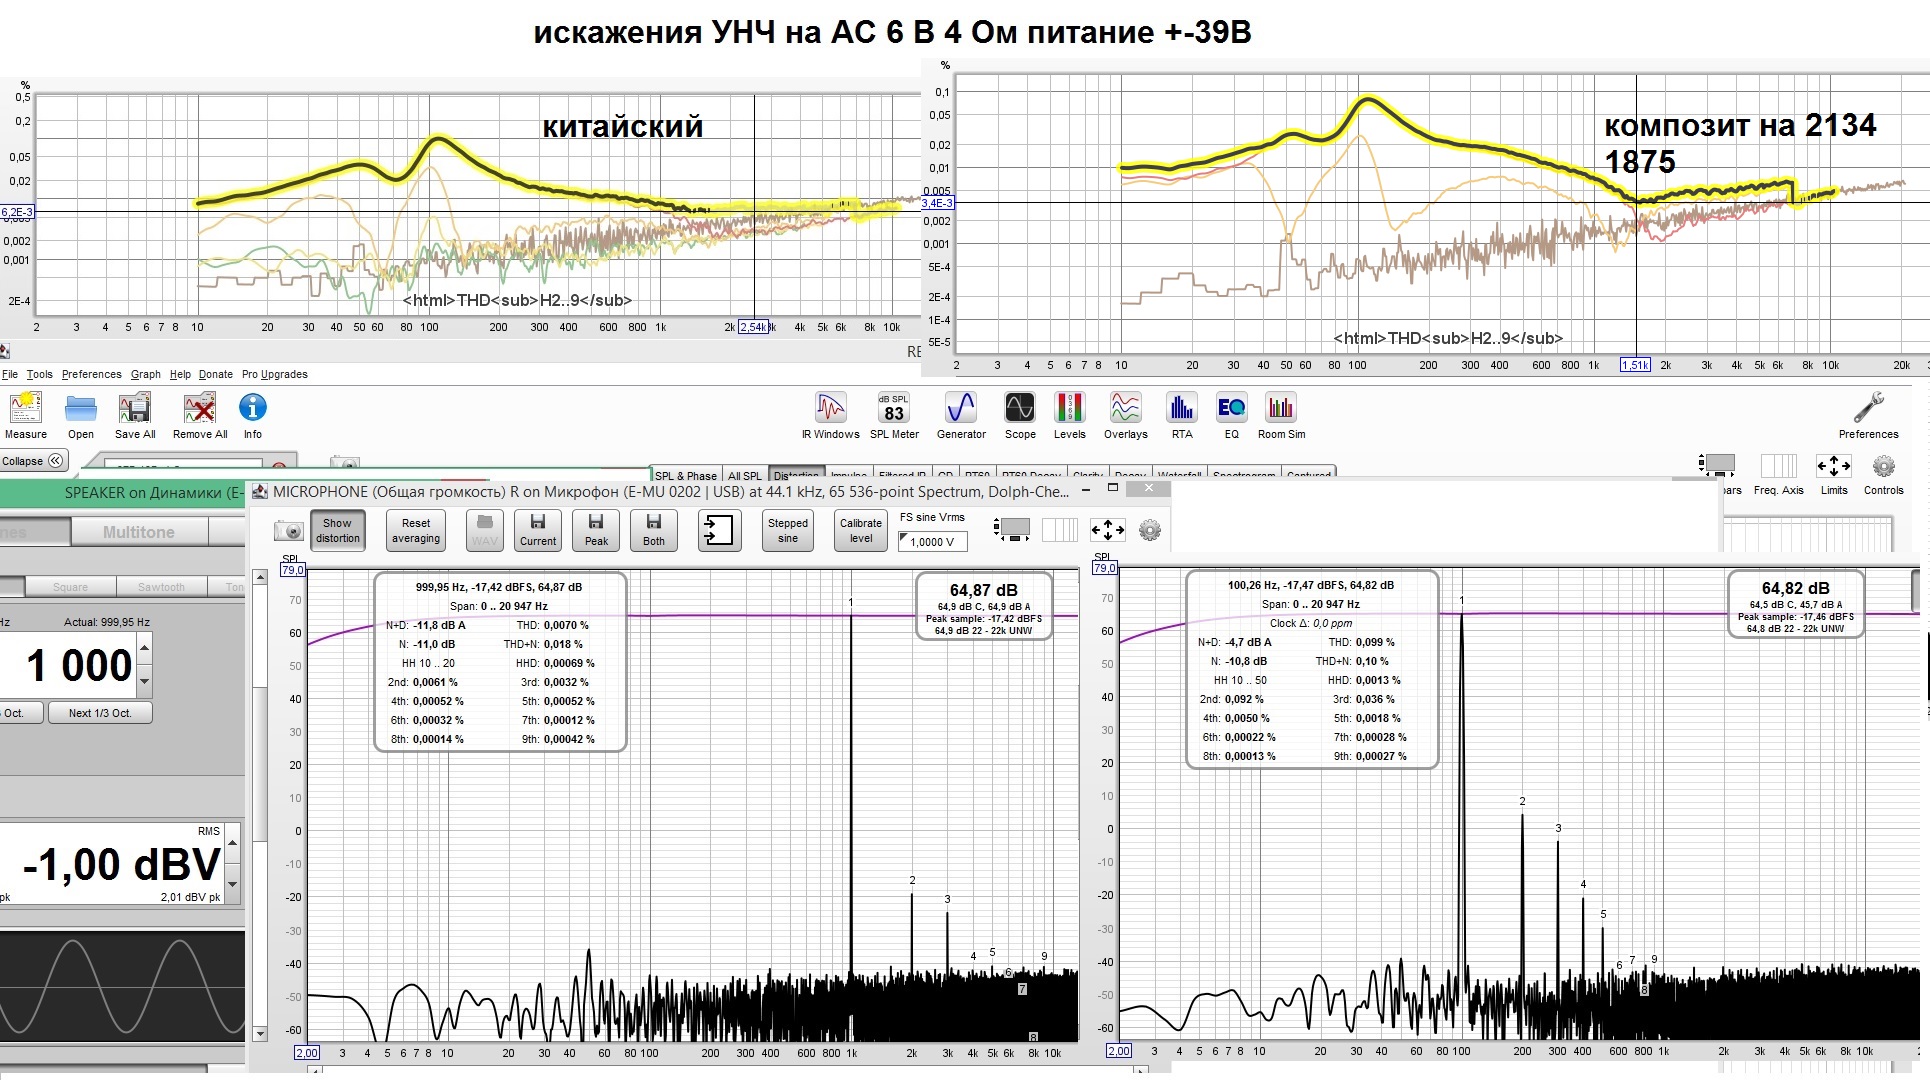Decrease the dBV level using down arrow
1930x1080 pixels.
click(x=233, y=884)
